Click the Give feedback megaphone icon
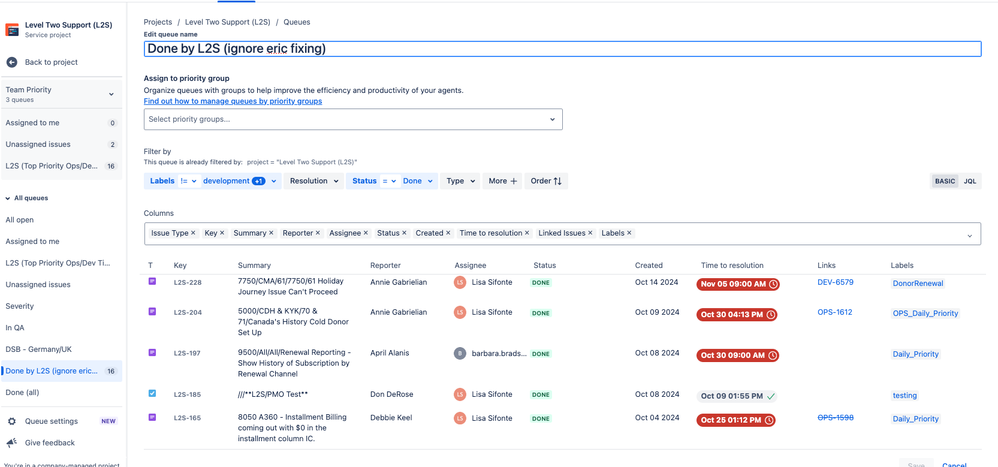Viewport: 998px width, 467px height. coord(12,443)
